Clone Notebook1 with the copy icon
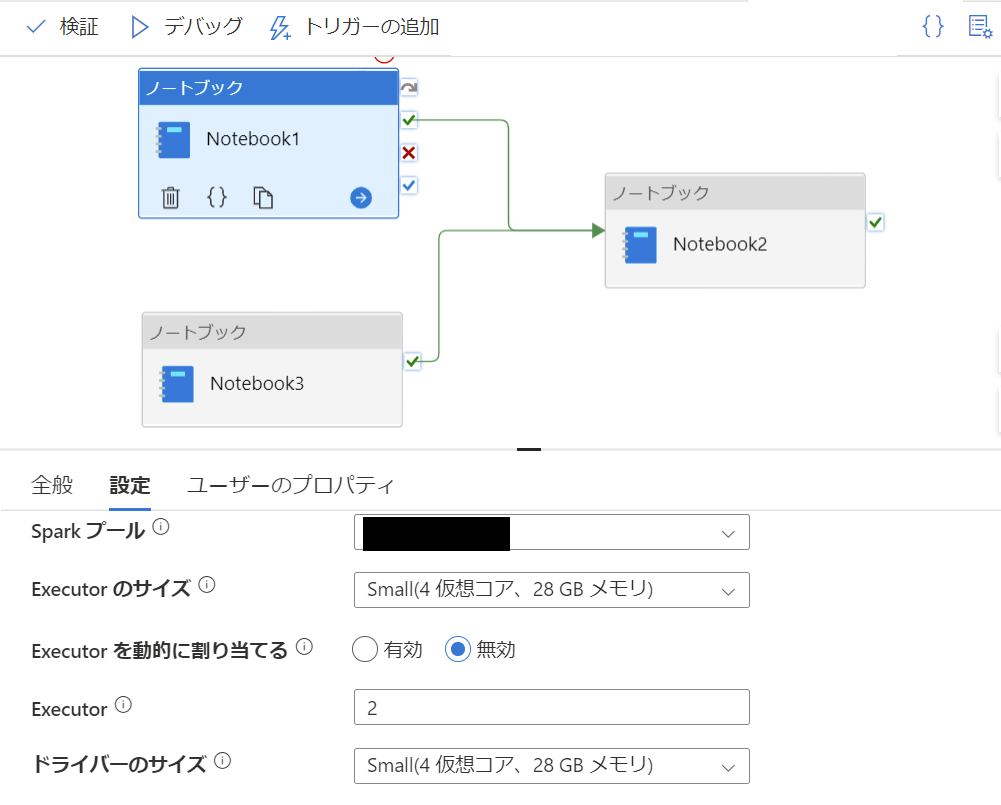The image size is (1001, 805). (263, 197)
